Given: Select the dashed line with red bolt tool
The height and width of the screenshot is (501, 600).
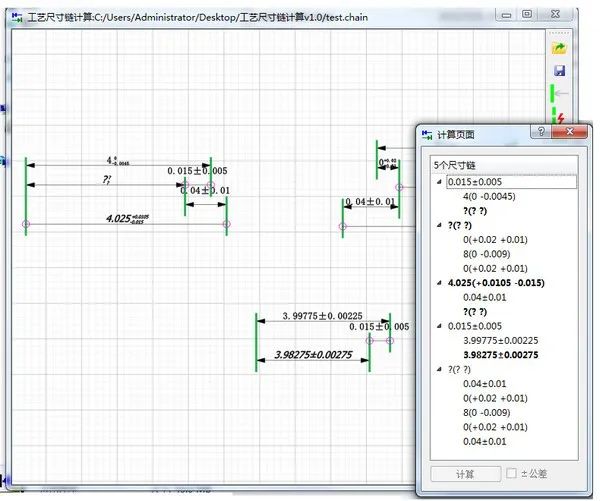Looking at the screenshot, I should tap(558, 116).
